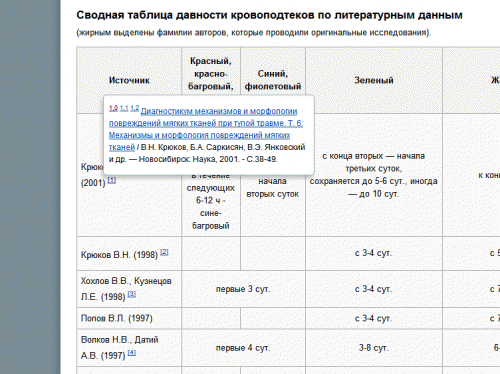Open footnote [1] next to (2001)
Screen dimensions: 500x374
[x=112, y=180]
